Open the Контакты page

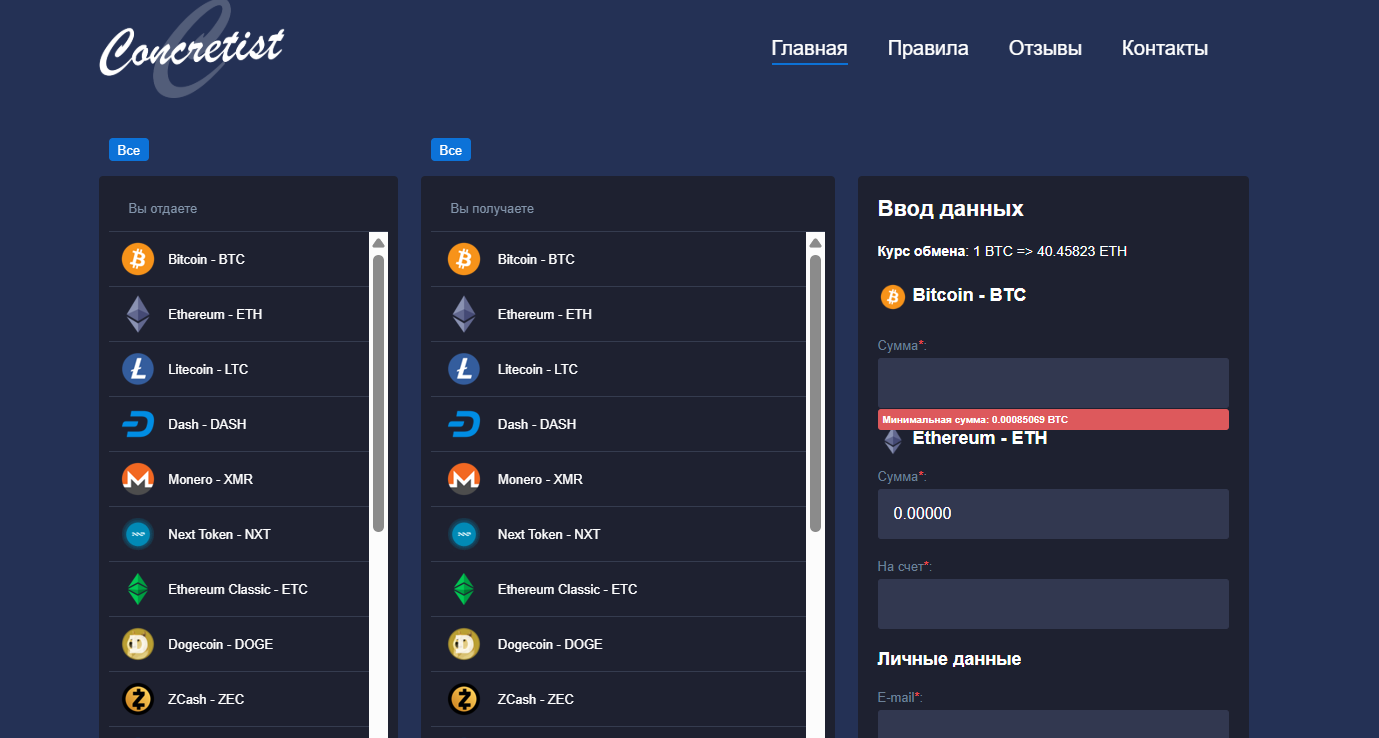click(1164, 48)
